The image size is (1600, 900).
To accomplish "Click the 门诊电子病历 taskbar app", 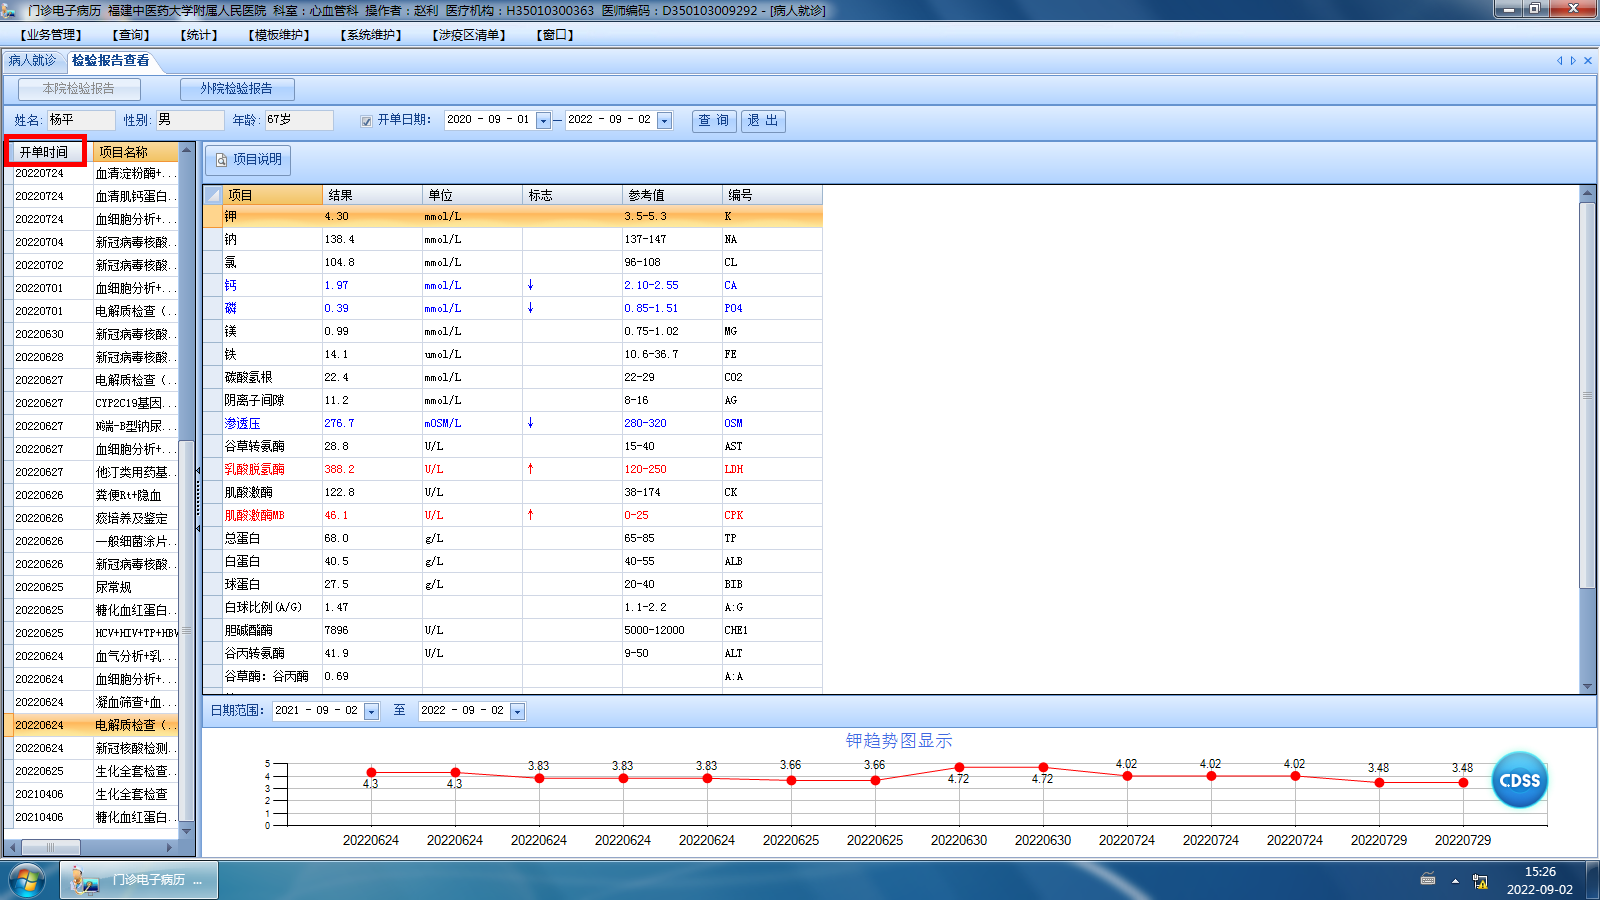I will point(139,880).
